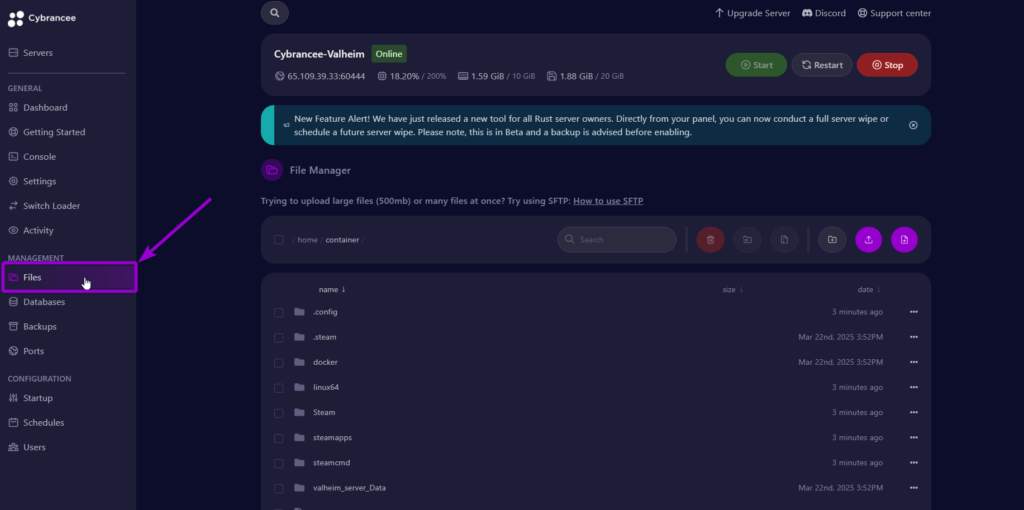Viewport: 1024px width, 510px height.
Task: Click the purple new file icon
Action: click(904, 240)
